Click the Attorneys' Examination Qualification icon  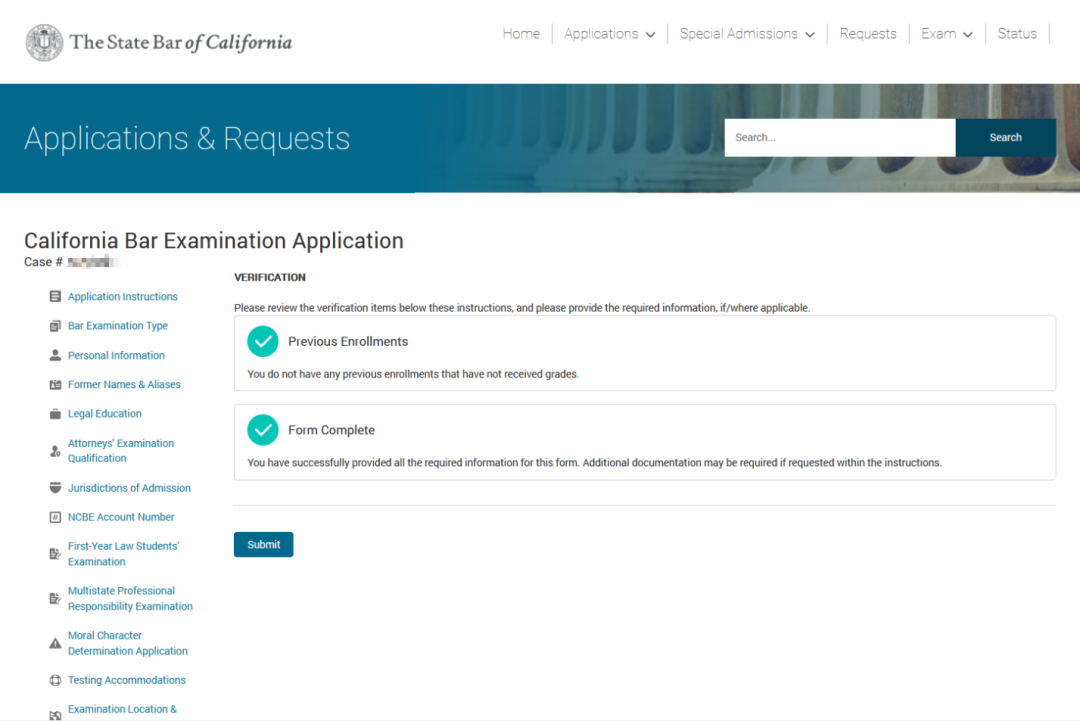(x=55, y=451)
